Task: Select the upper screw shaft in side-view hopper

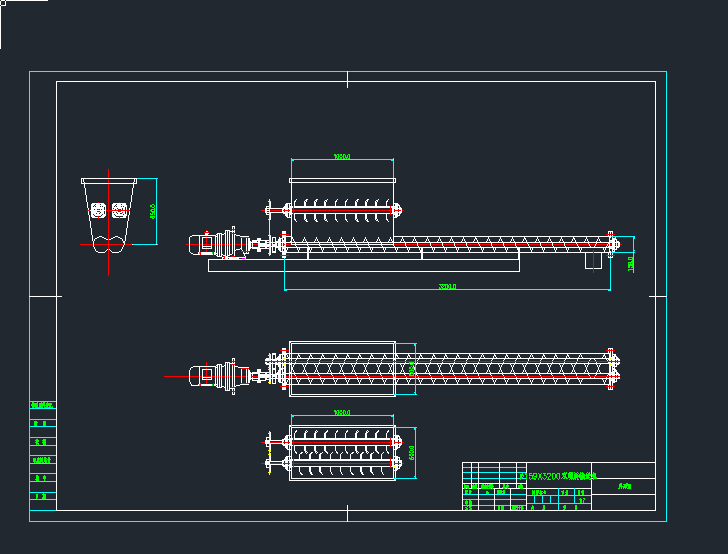Action: pyautogui.click(x=342, y=209)
